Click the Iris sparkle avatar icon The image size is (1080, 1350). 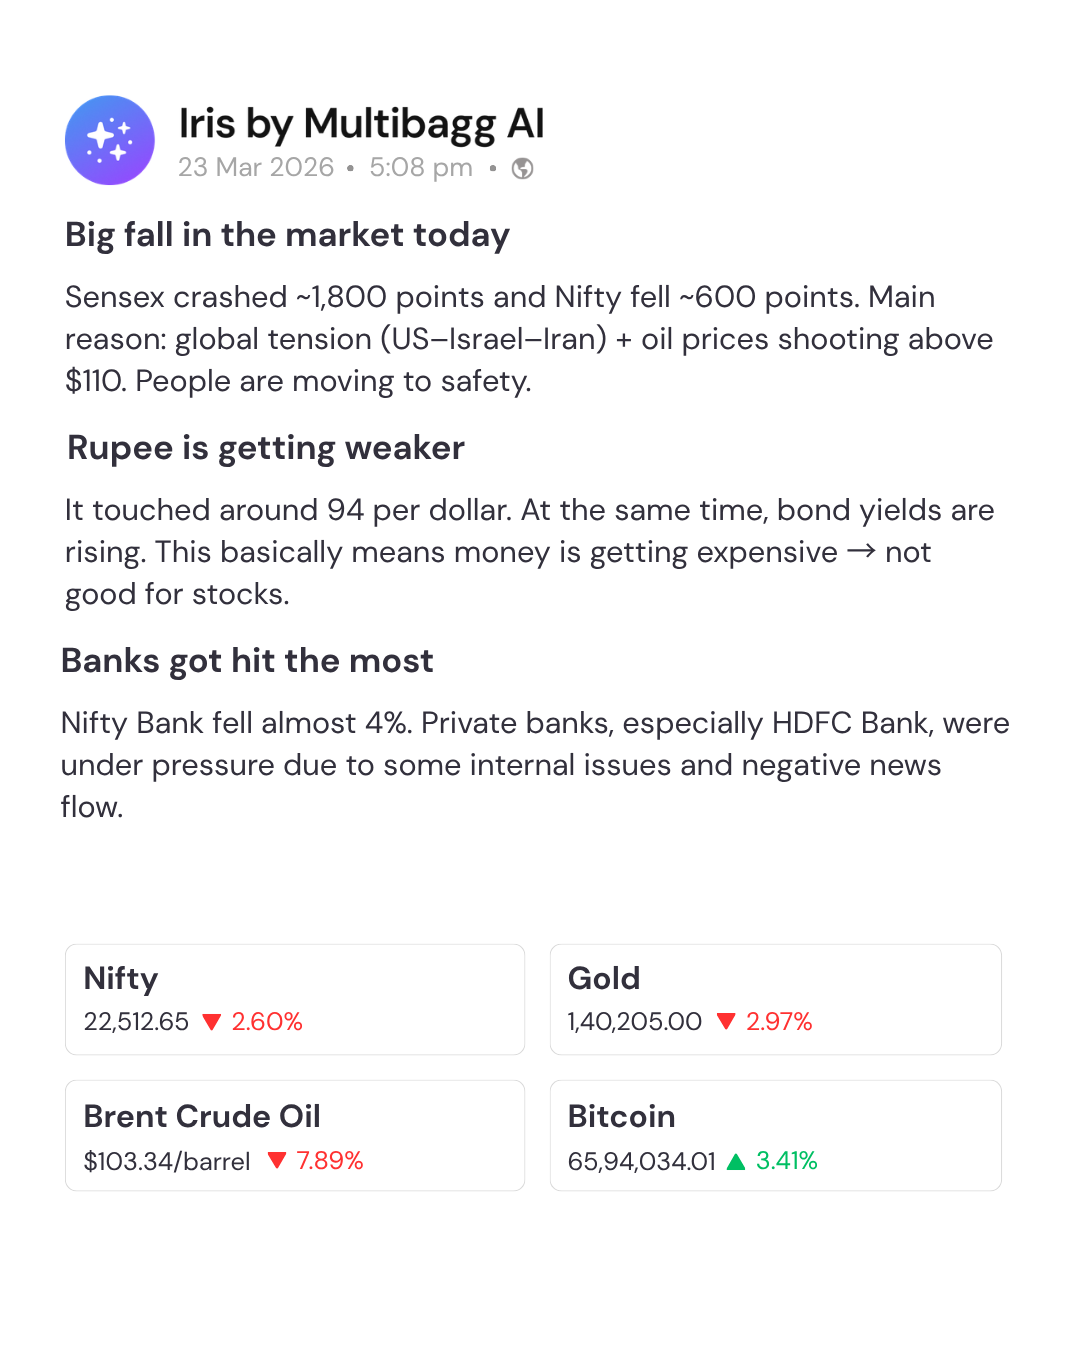coord(110,140)
